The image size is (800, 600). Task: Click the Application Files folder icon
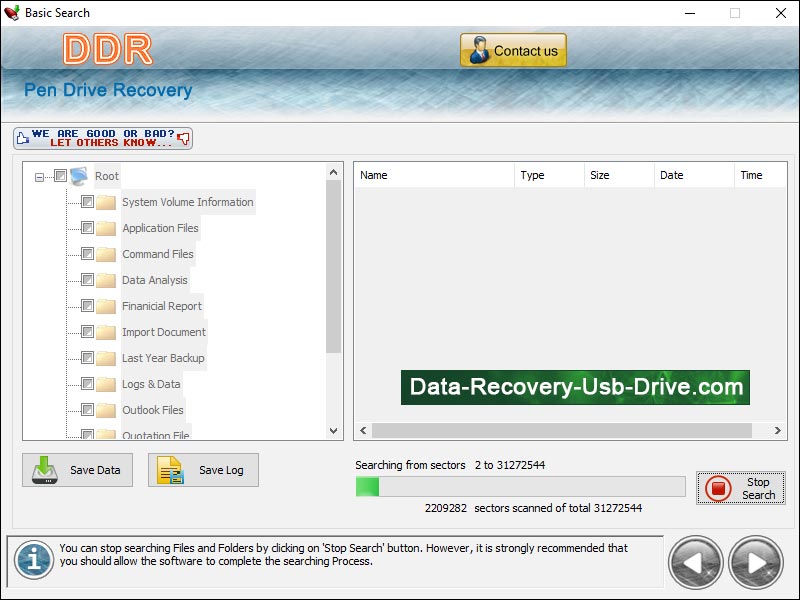click(x=106, y=228)
